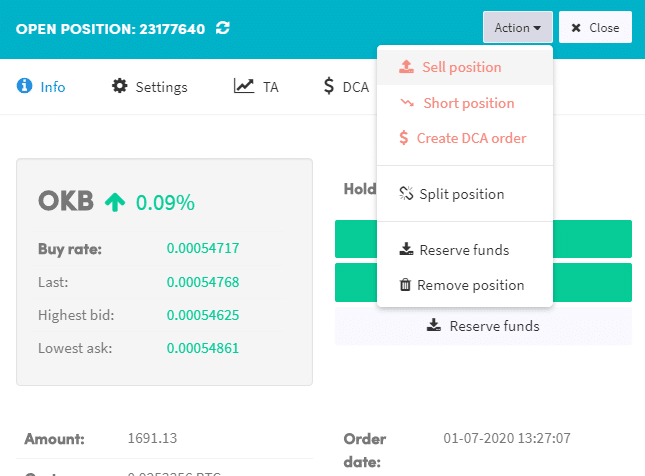Switch to the TA tab
Screen dimensions: 645x476
256,86
